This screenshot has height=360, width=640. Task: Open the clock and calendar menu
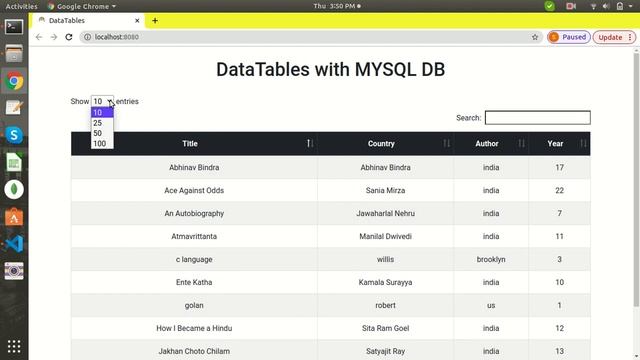tap(337, 6)
